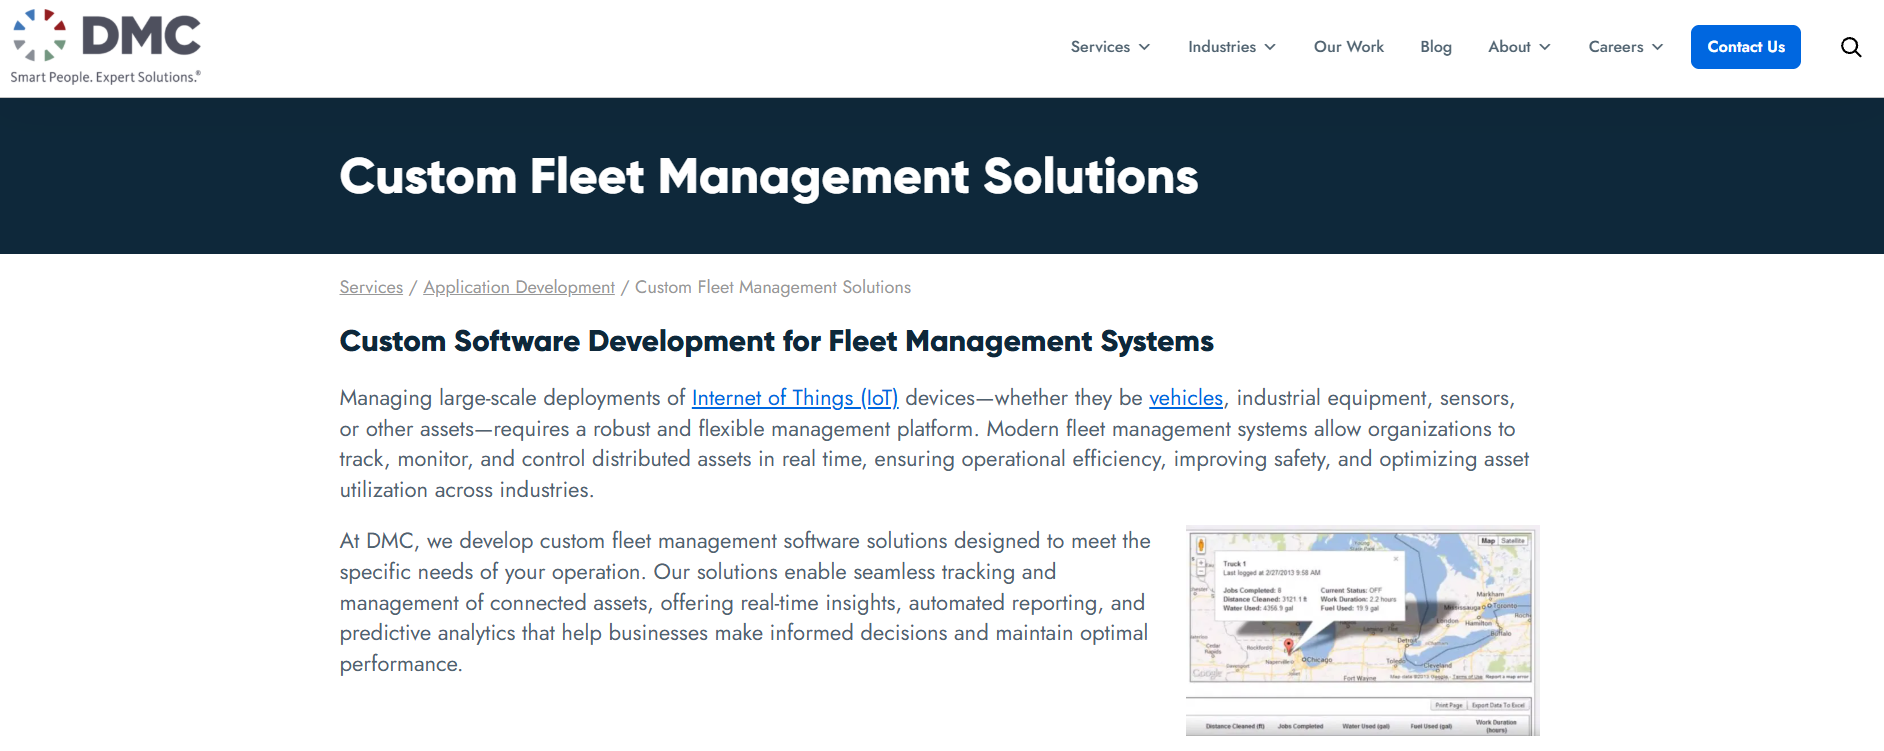Click Export Data To Excel in screenshot
The height and width of the screenshot is (751, 1884).
point(1498,705)
